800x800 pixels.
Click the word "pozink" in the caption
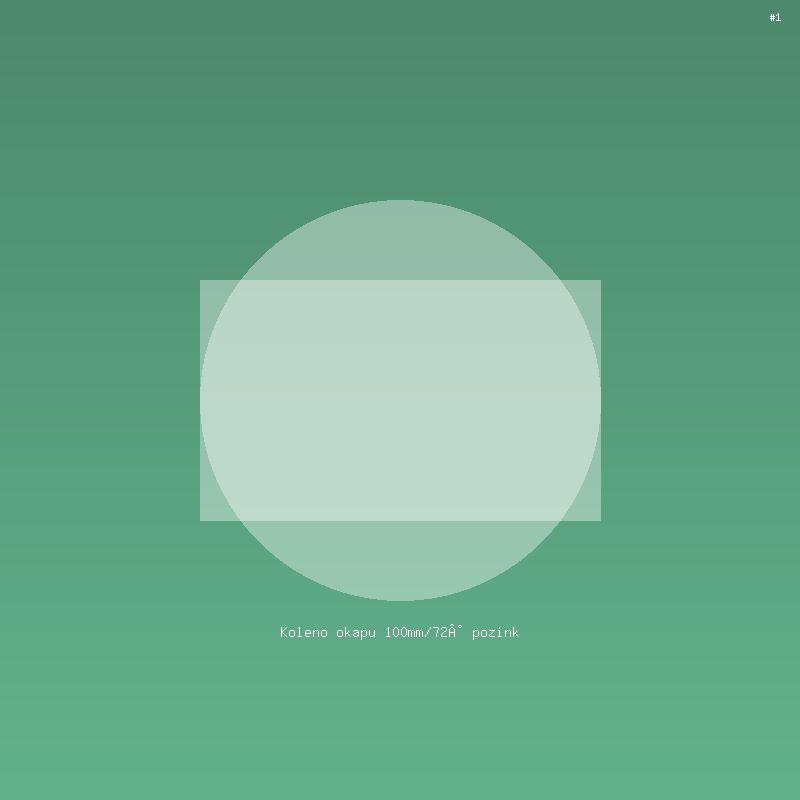click(496, 632)
